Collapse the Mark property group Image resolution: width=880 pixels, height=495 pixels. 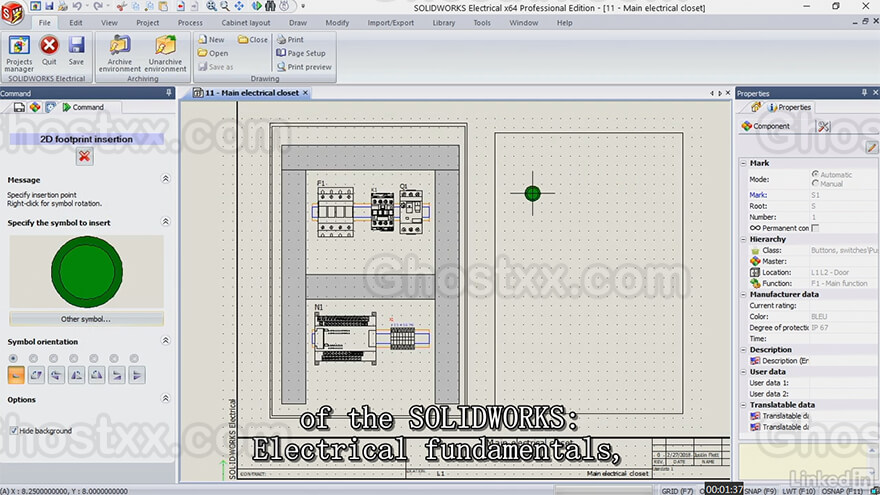[744, 163]
